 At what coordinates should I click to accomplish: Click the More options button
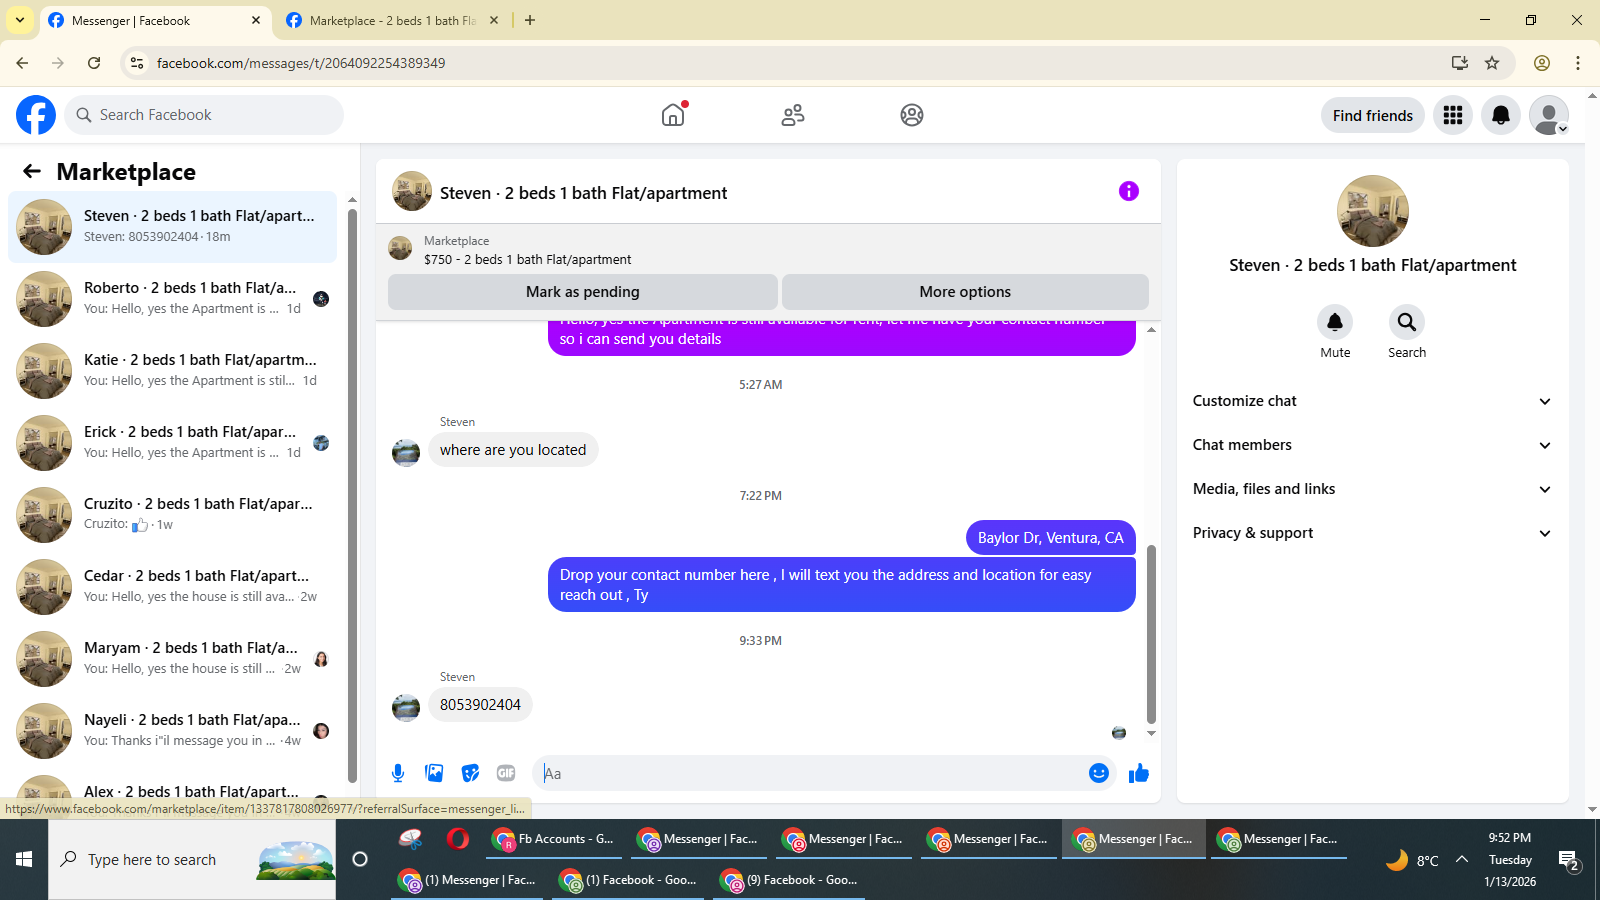pos(965,292)
